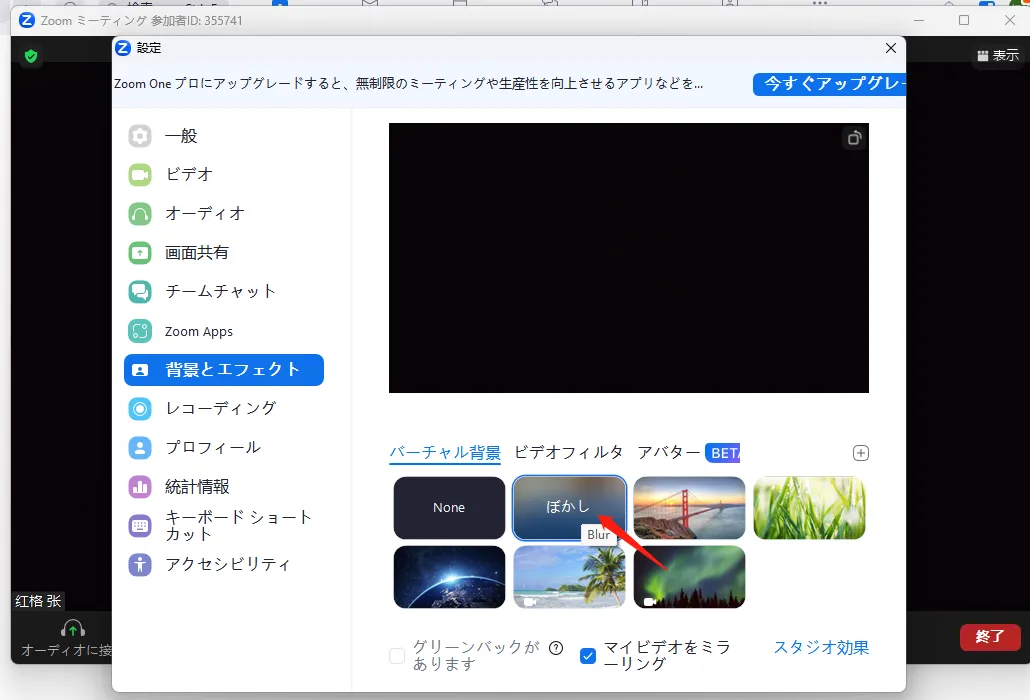Select aurora northern lights background
The image size is (1030, 700).
[689, 577]
